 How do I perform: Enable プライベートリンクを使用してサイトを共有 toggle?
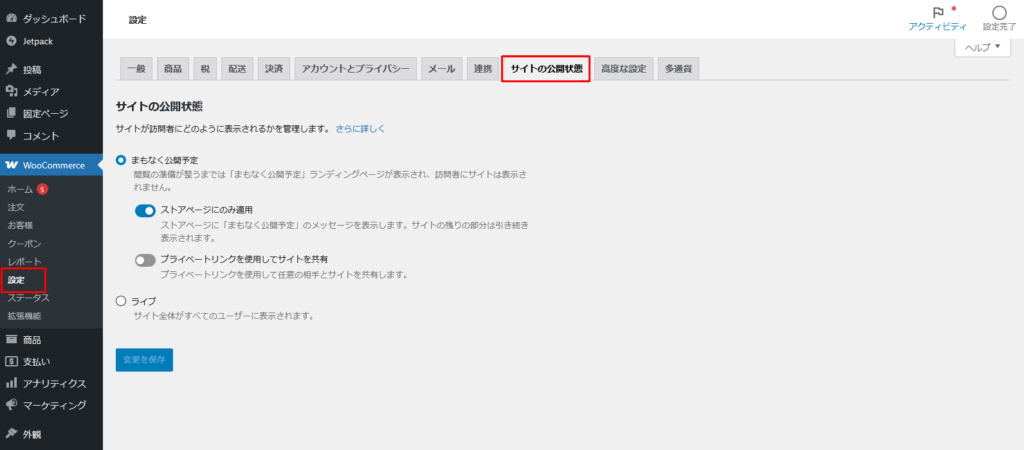(146, 259)
